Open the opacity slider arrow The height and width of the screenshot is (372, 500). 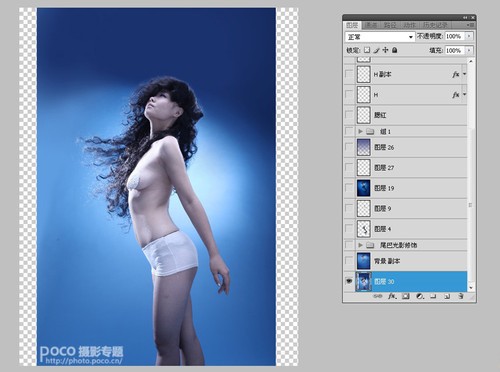469,36
